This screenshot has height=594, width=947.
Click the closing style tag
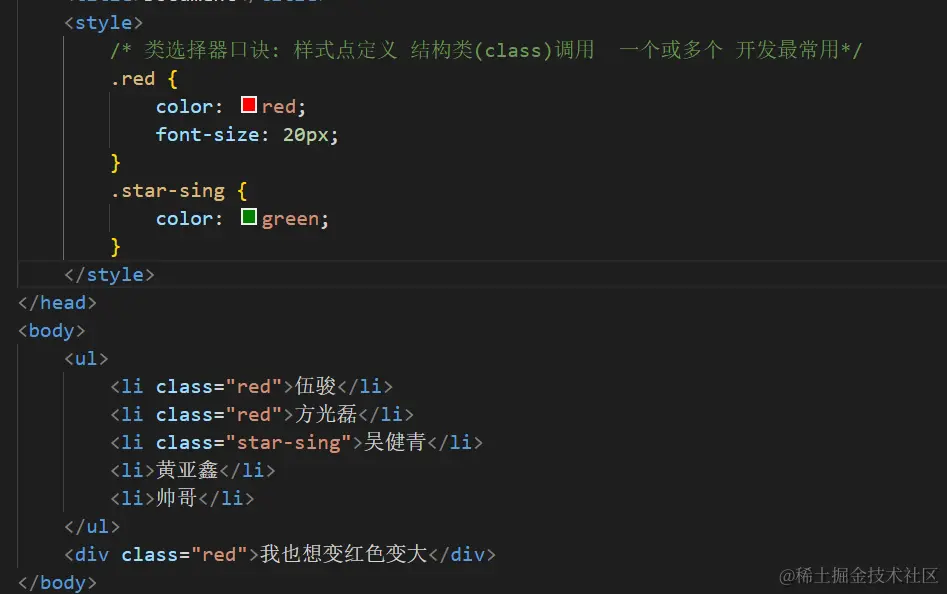click(109, 274)
